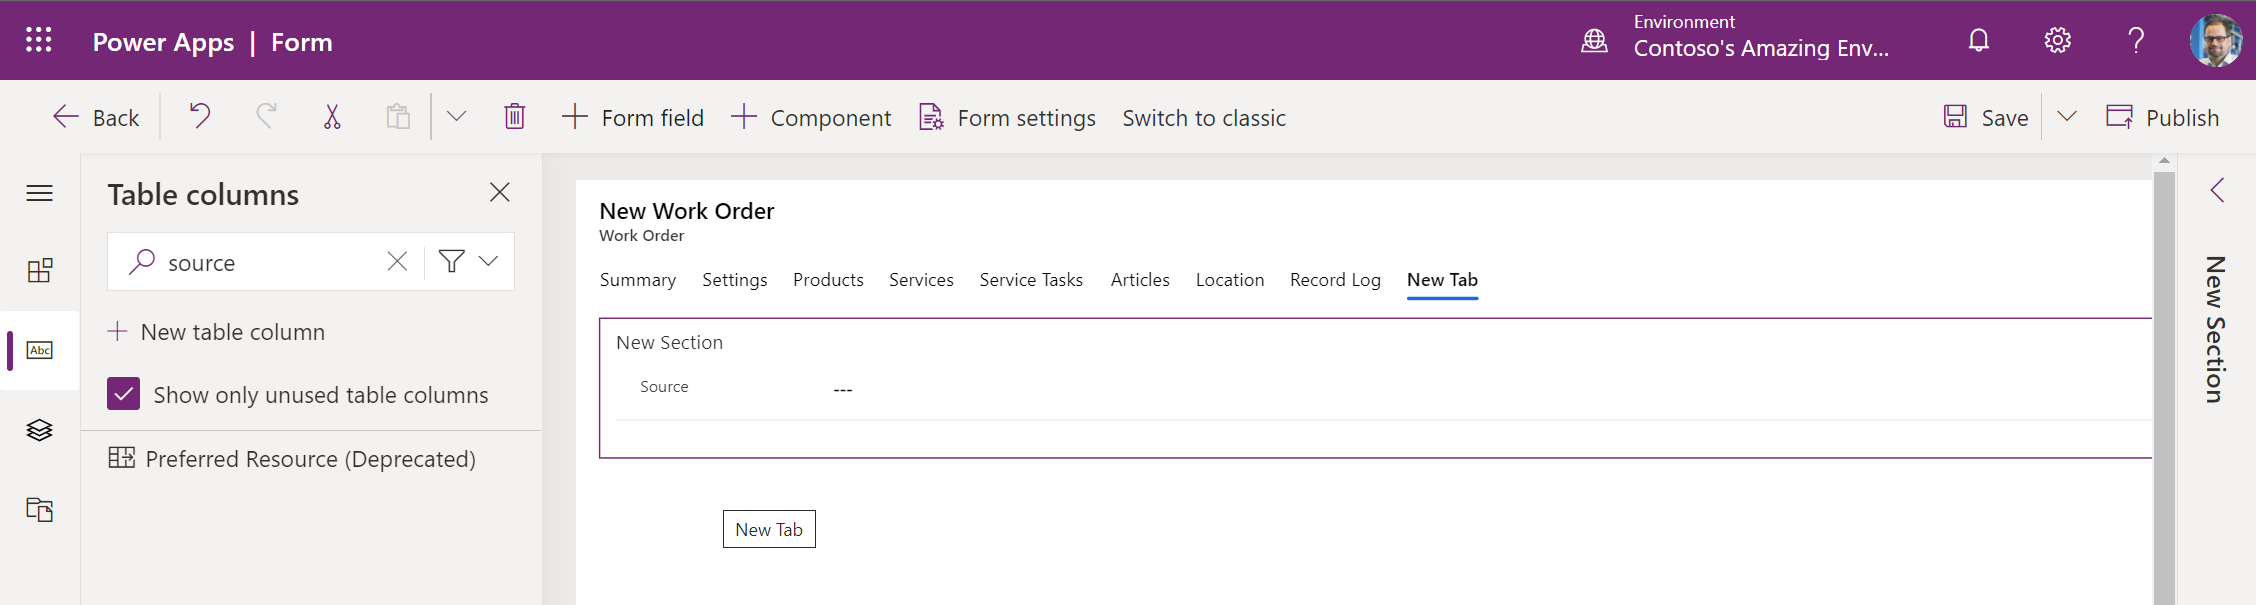Viewport: 2256px width, 605px height.
Task: Switch to the Products tab
Action: [x=828, y=280]
